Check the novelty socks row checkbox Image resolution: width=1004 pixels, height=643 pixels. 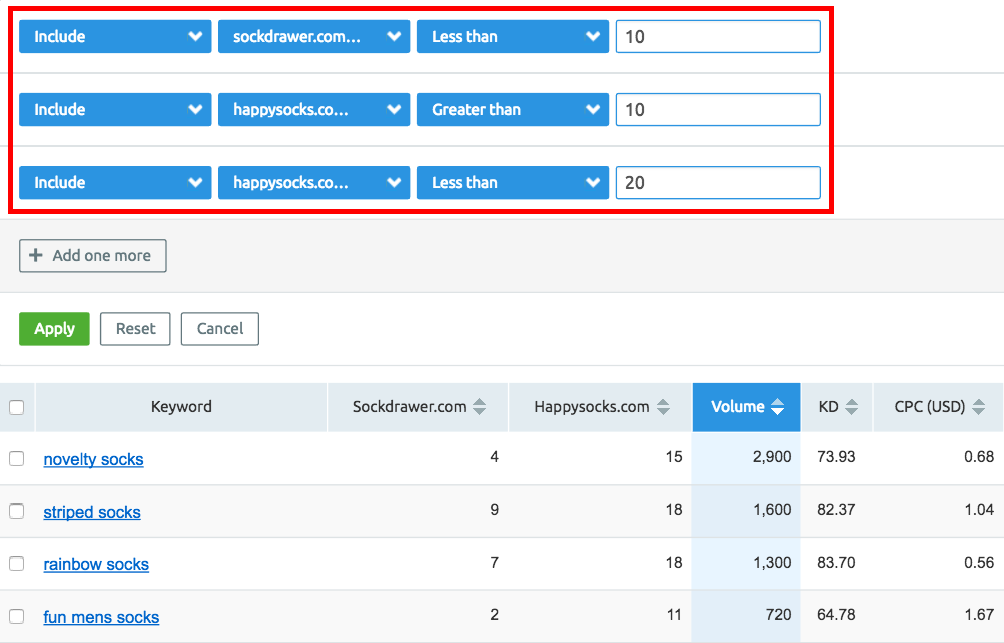coord(17,459)
